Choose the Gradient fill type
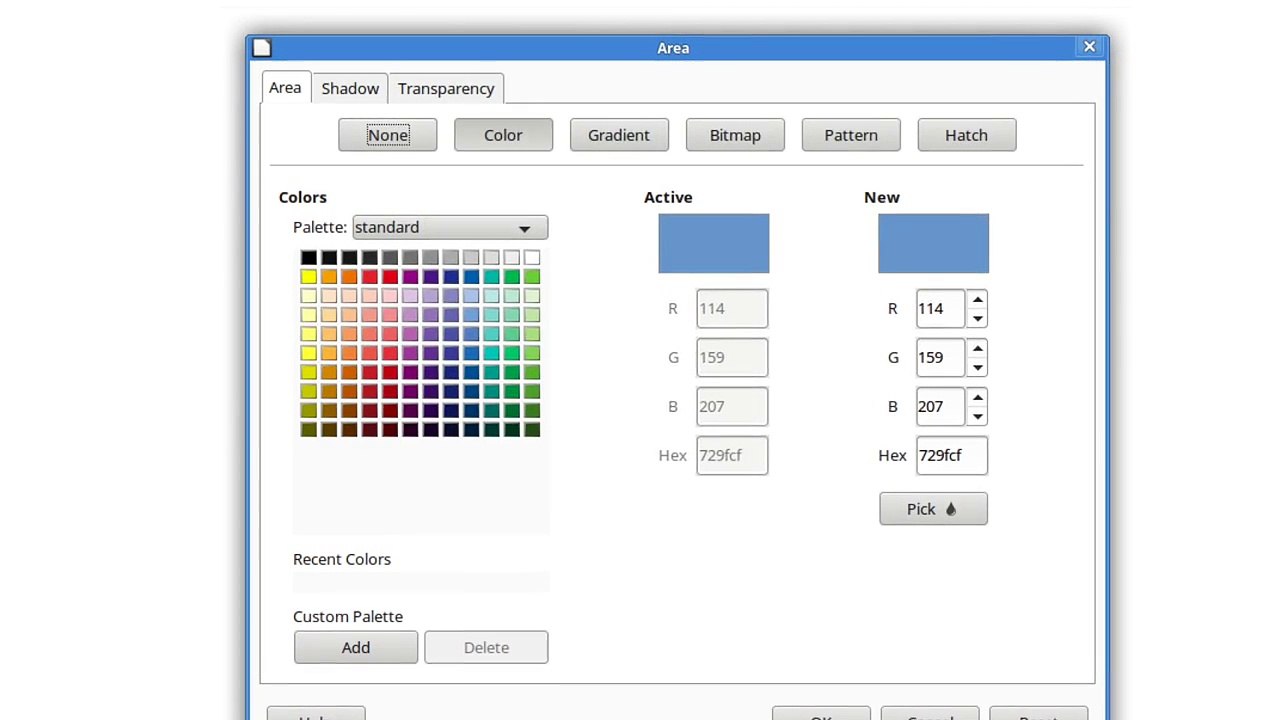This screenshot has width=1280, height=720. coord(619,135)
